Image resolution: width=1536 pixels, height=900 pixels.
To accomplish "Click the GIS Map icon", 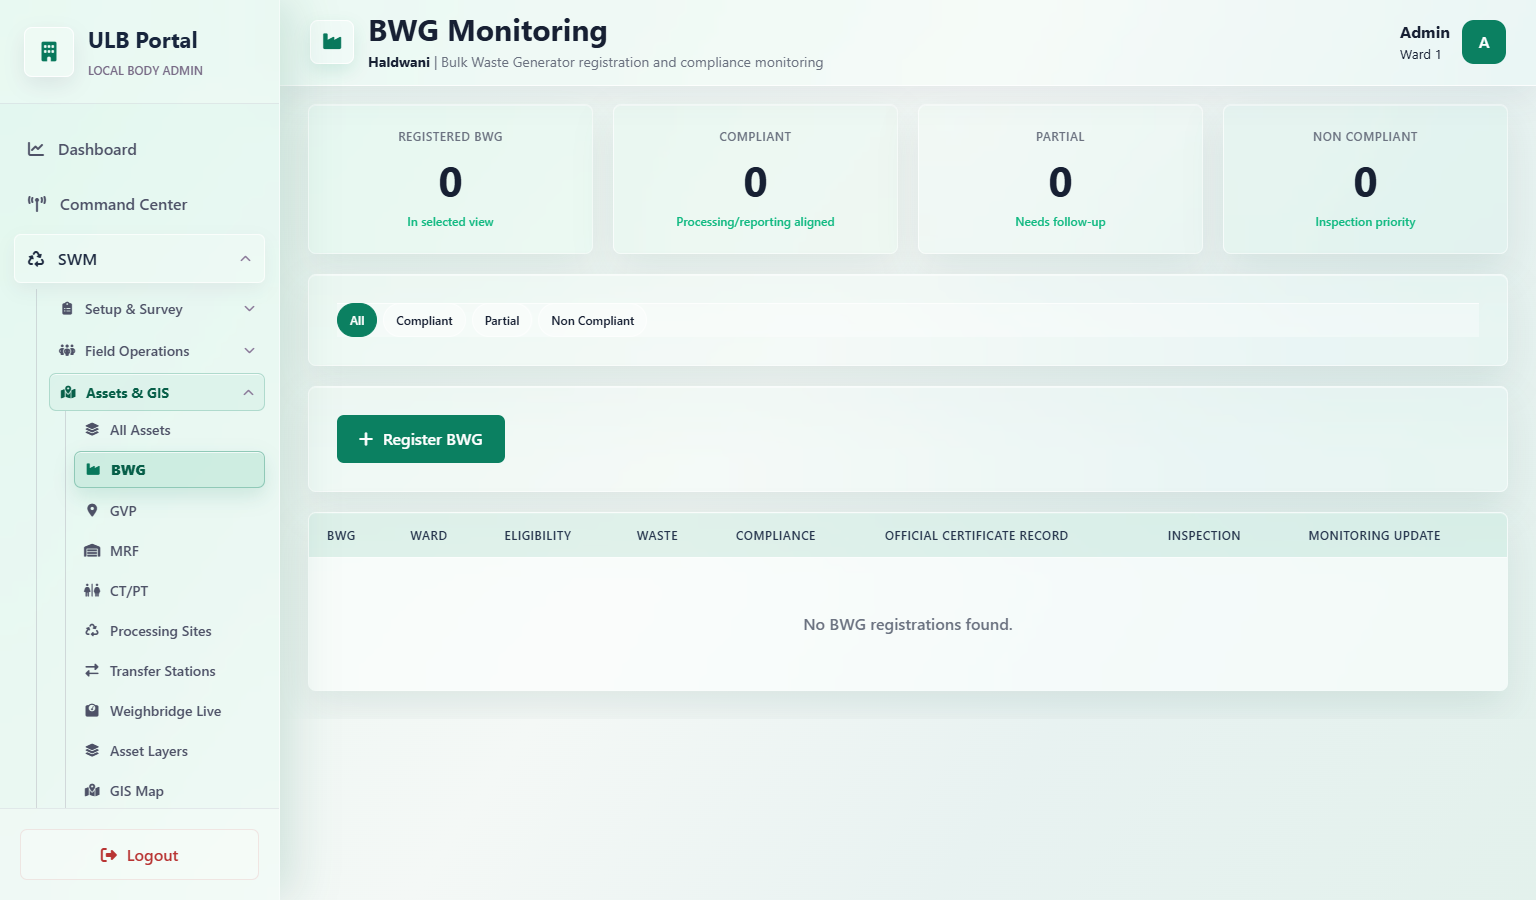I will 92,791.
